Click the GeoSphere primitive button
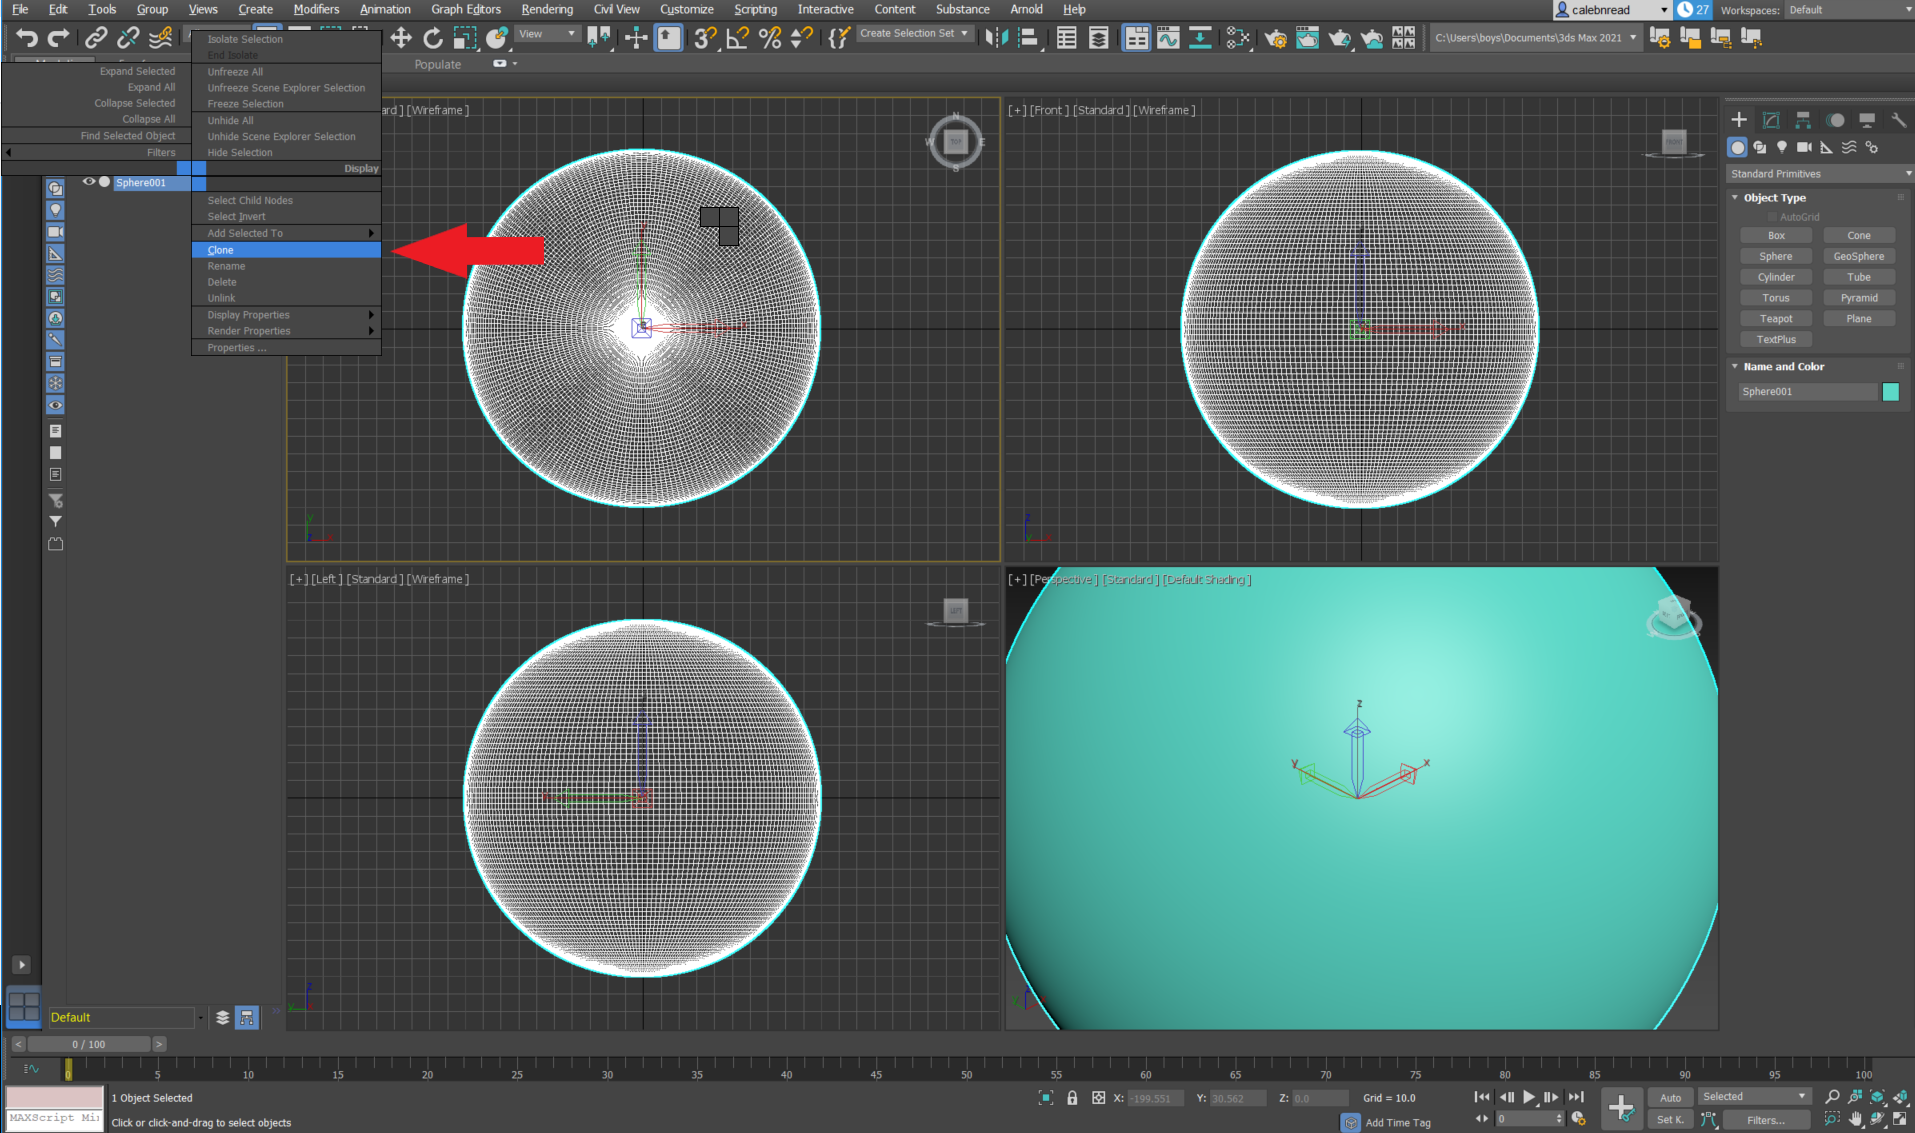The height and width of the screenshot is (1133, 1915). click(x=1859, y=257)
